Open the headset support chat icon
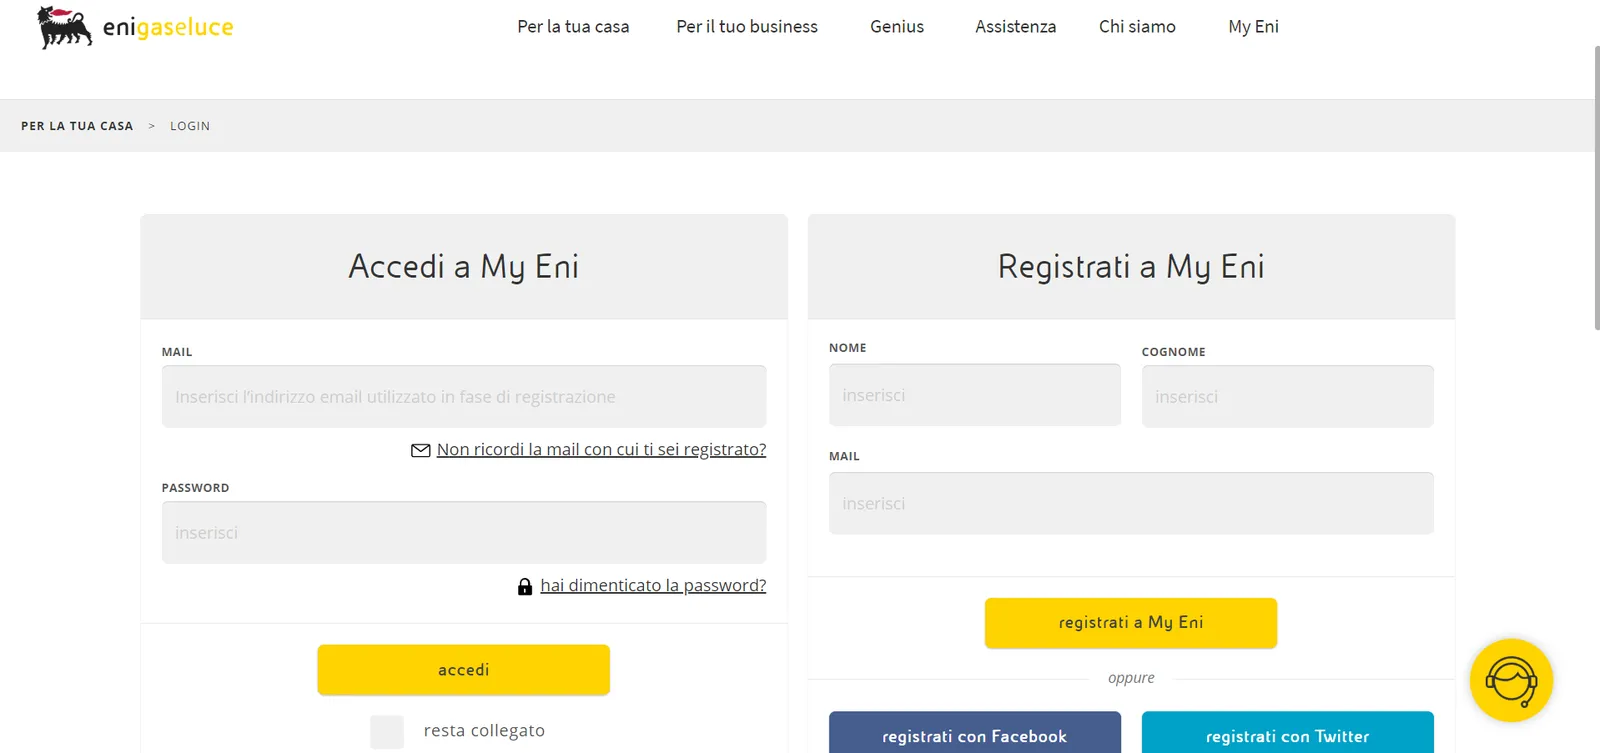Viewport: 1600px width, 753px height. tap(1511, 681)
